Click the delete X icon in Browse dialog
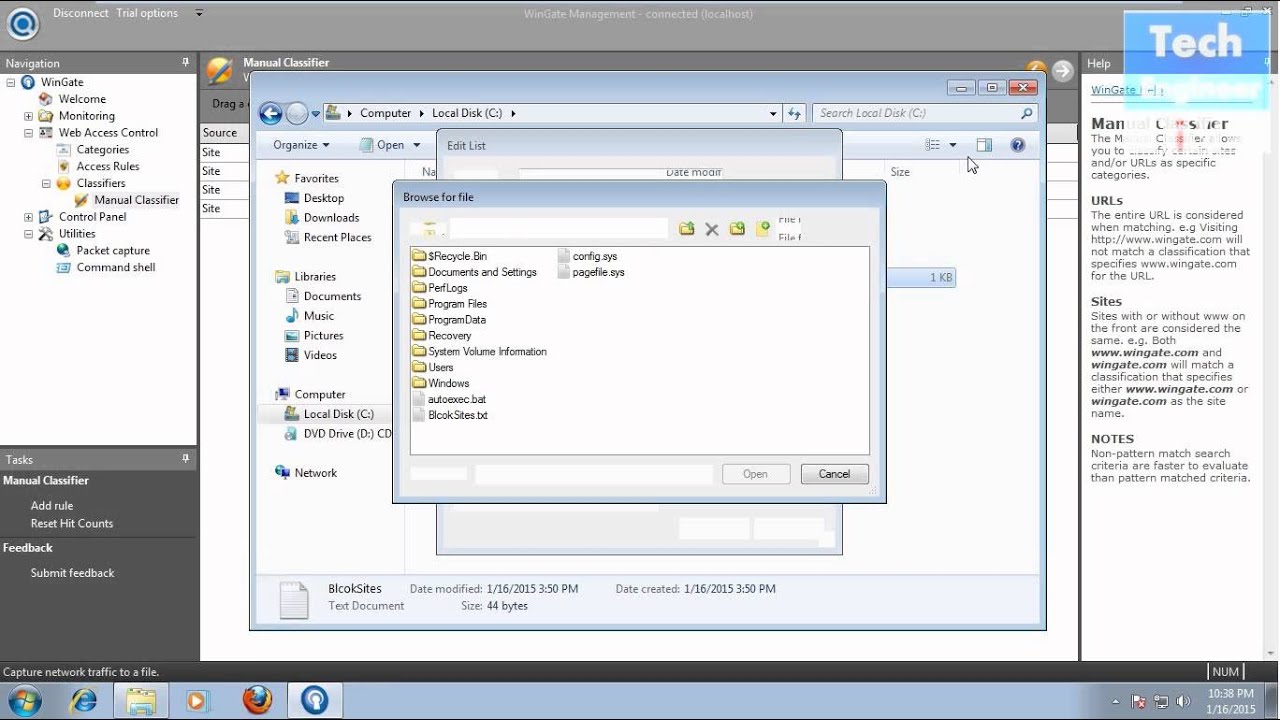 (712, 229)
